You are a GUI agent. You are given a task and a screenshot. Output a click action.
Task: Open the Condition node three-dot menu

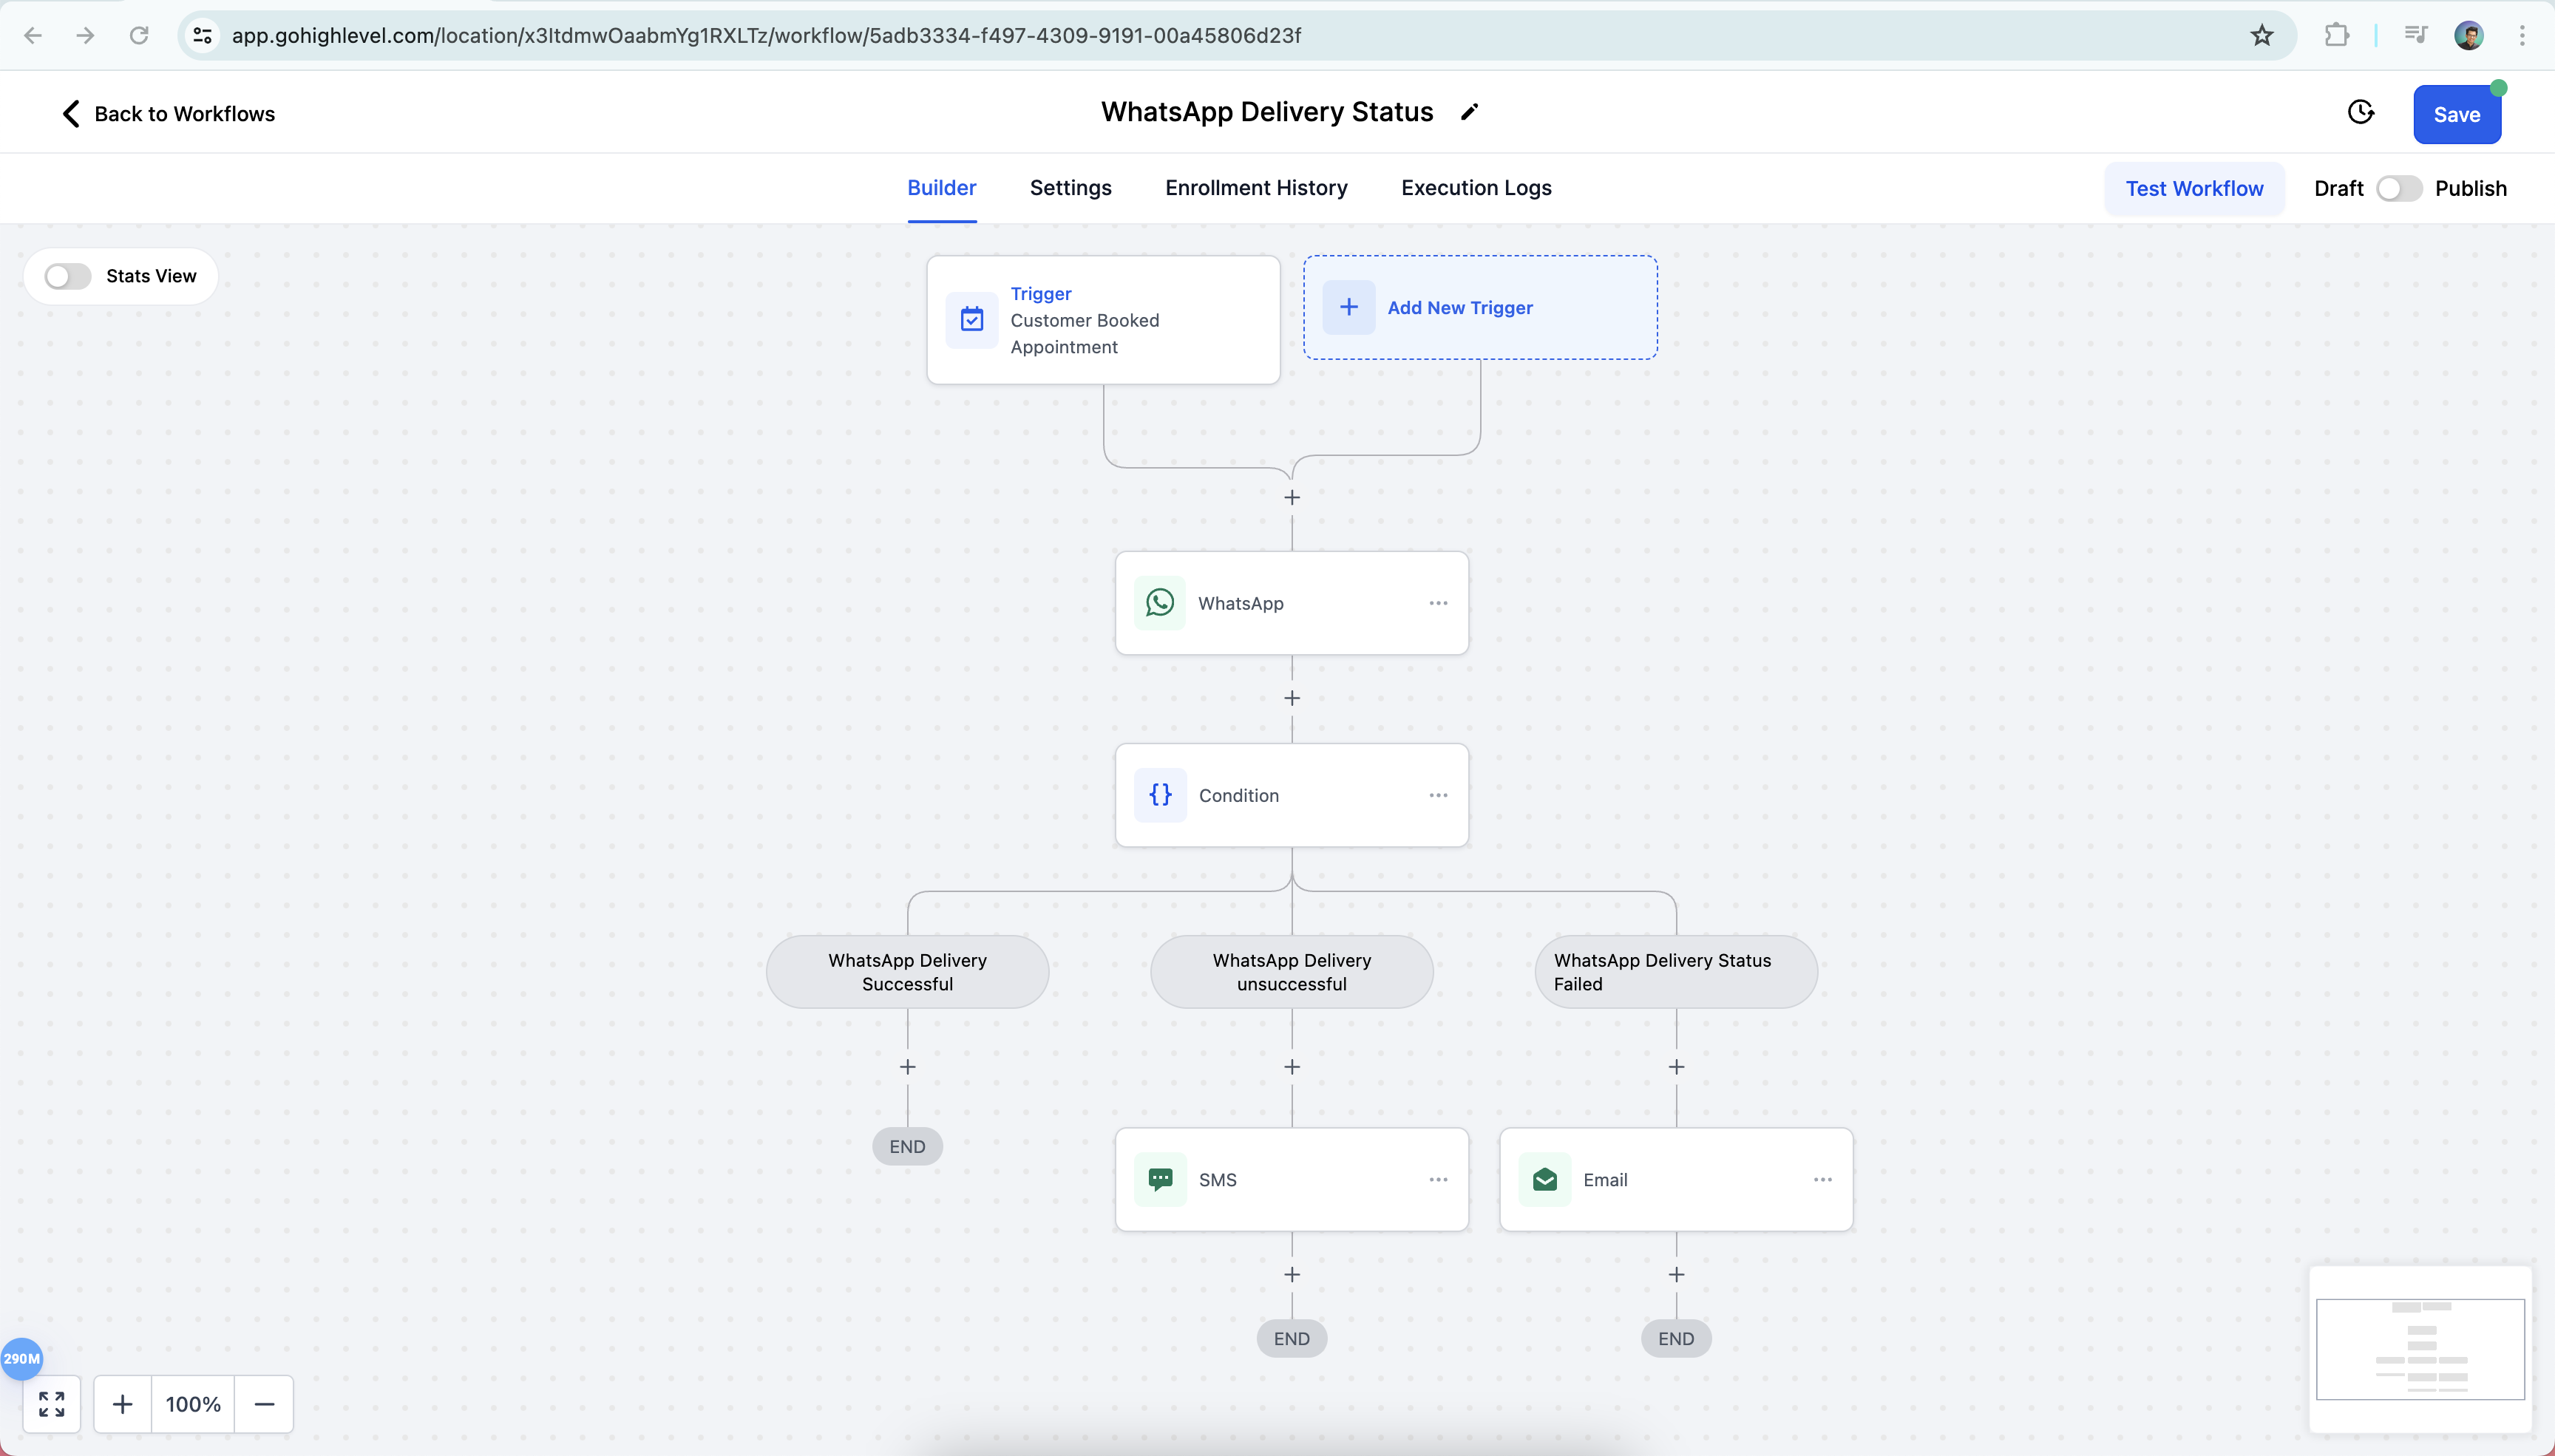point(1438,795)
